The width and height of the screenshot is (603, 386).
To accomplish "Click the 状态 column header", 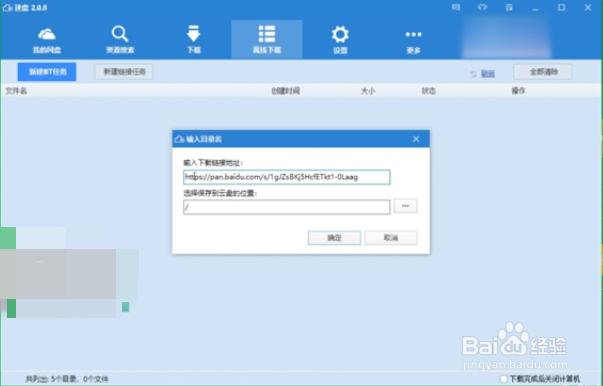I will (x=428, y=91).
